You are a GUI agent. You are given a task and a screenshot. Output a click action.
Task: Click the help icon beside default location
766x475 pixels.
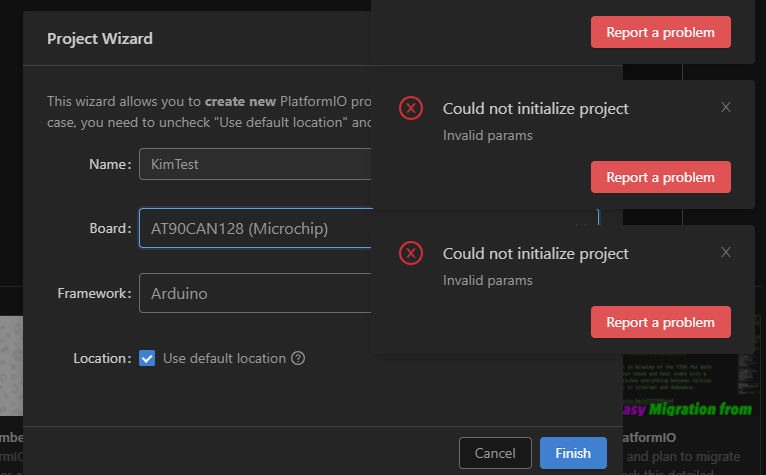pyautogui.click(x=298, y=358)
